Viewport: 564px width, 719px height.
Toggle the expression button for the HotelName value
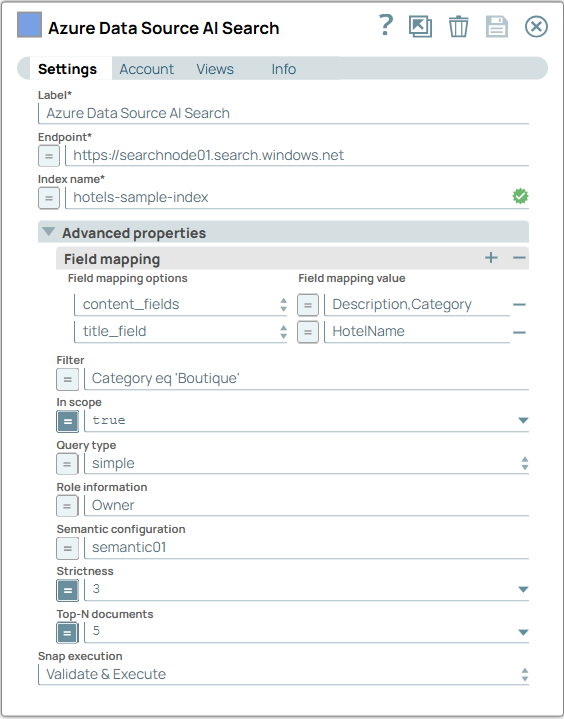coord(308,332)
